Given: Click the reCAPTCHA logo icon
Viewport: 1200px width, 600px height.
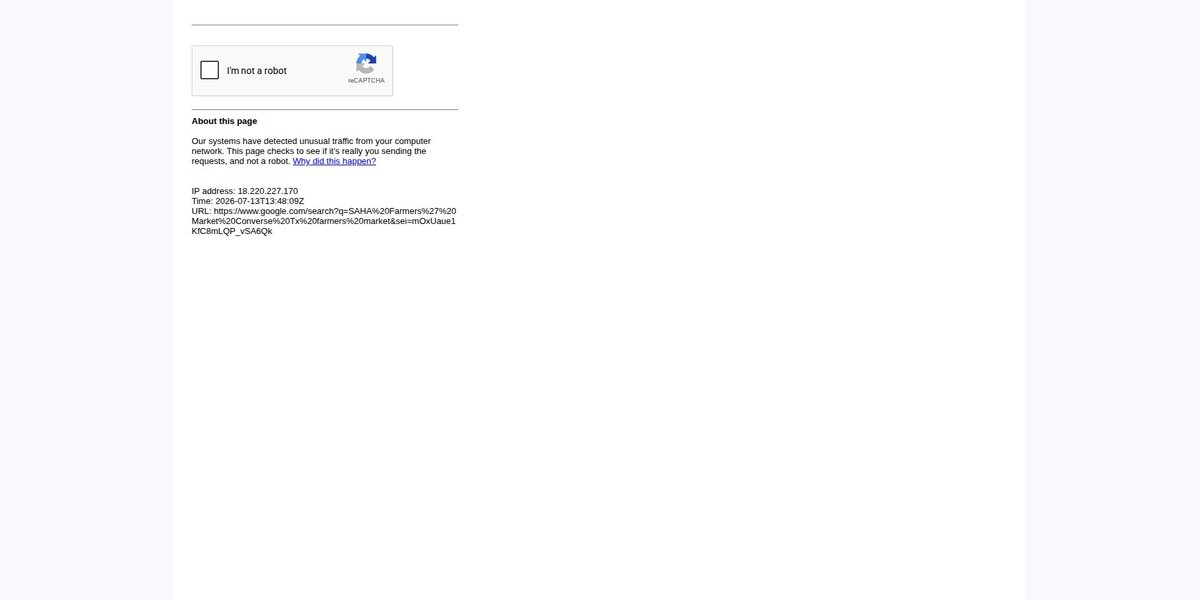Looking at the screenshot, I should pyautogui.click(x=366, y=63).
